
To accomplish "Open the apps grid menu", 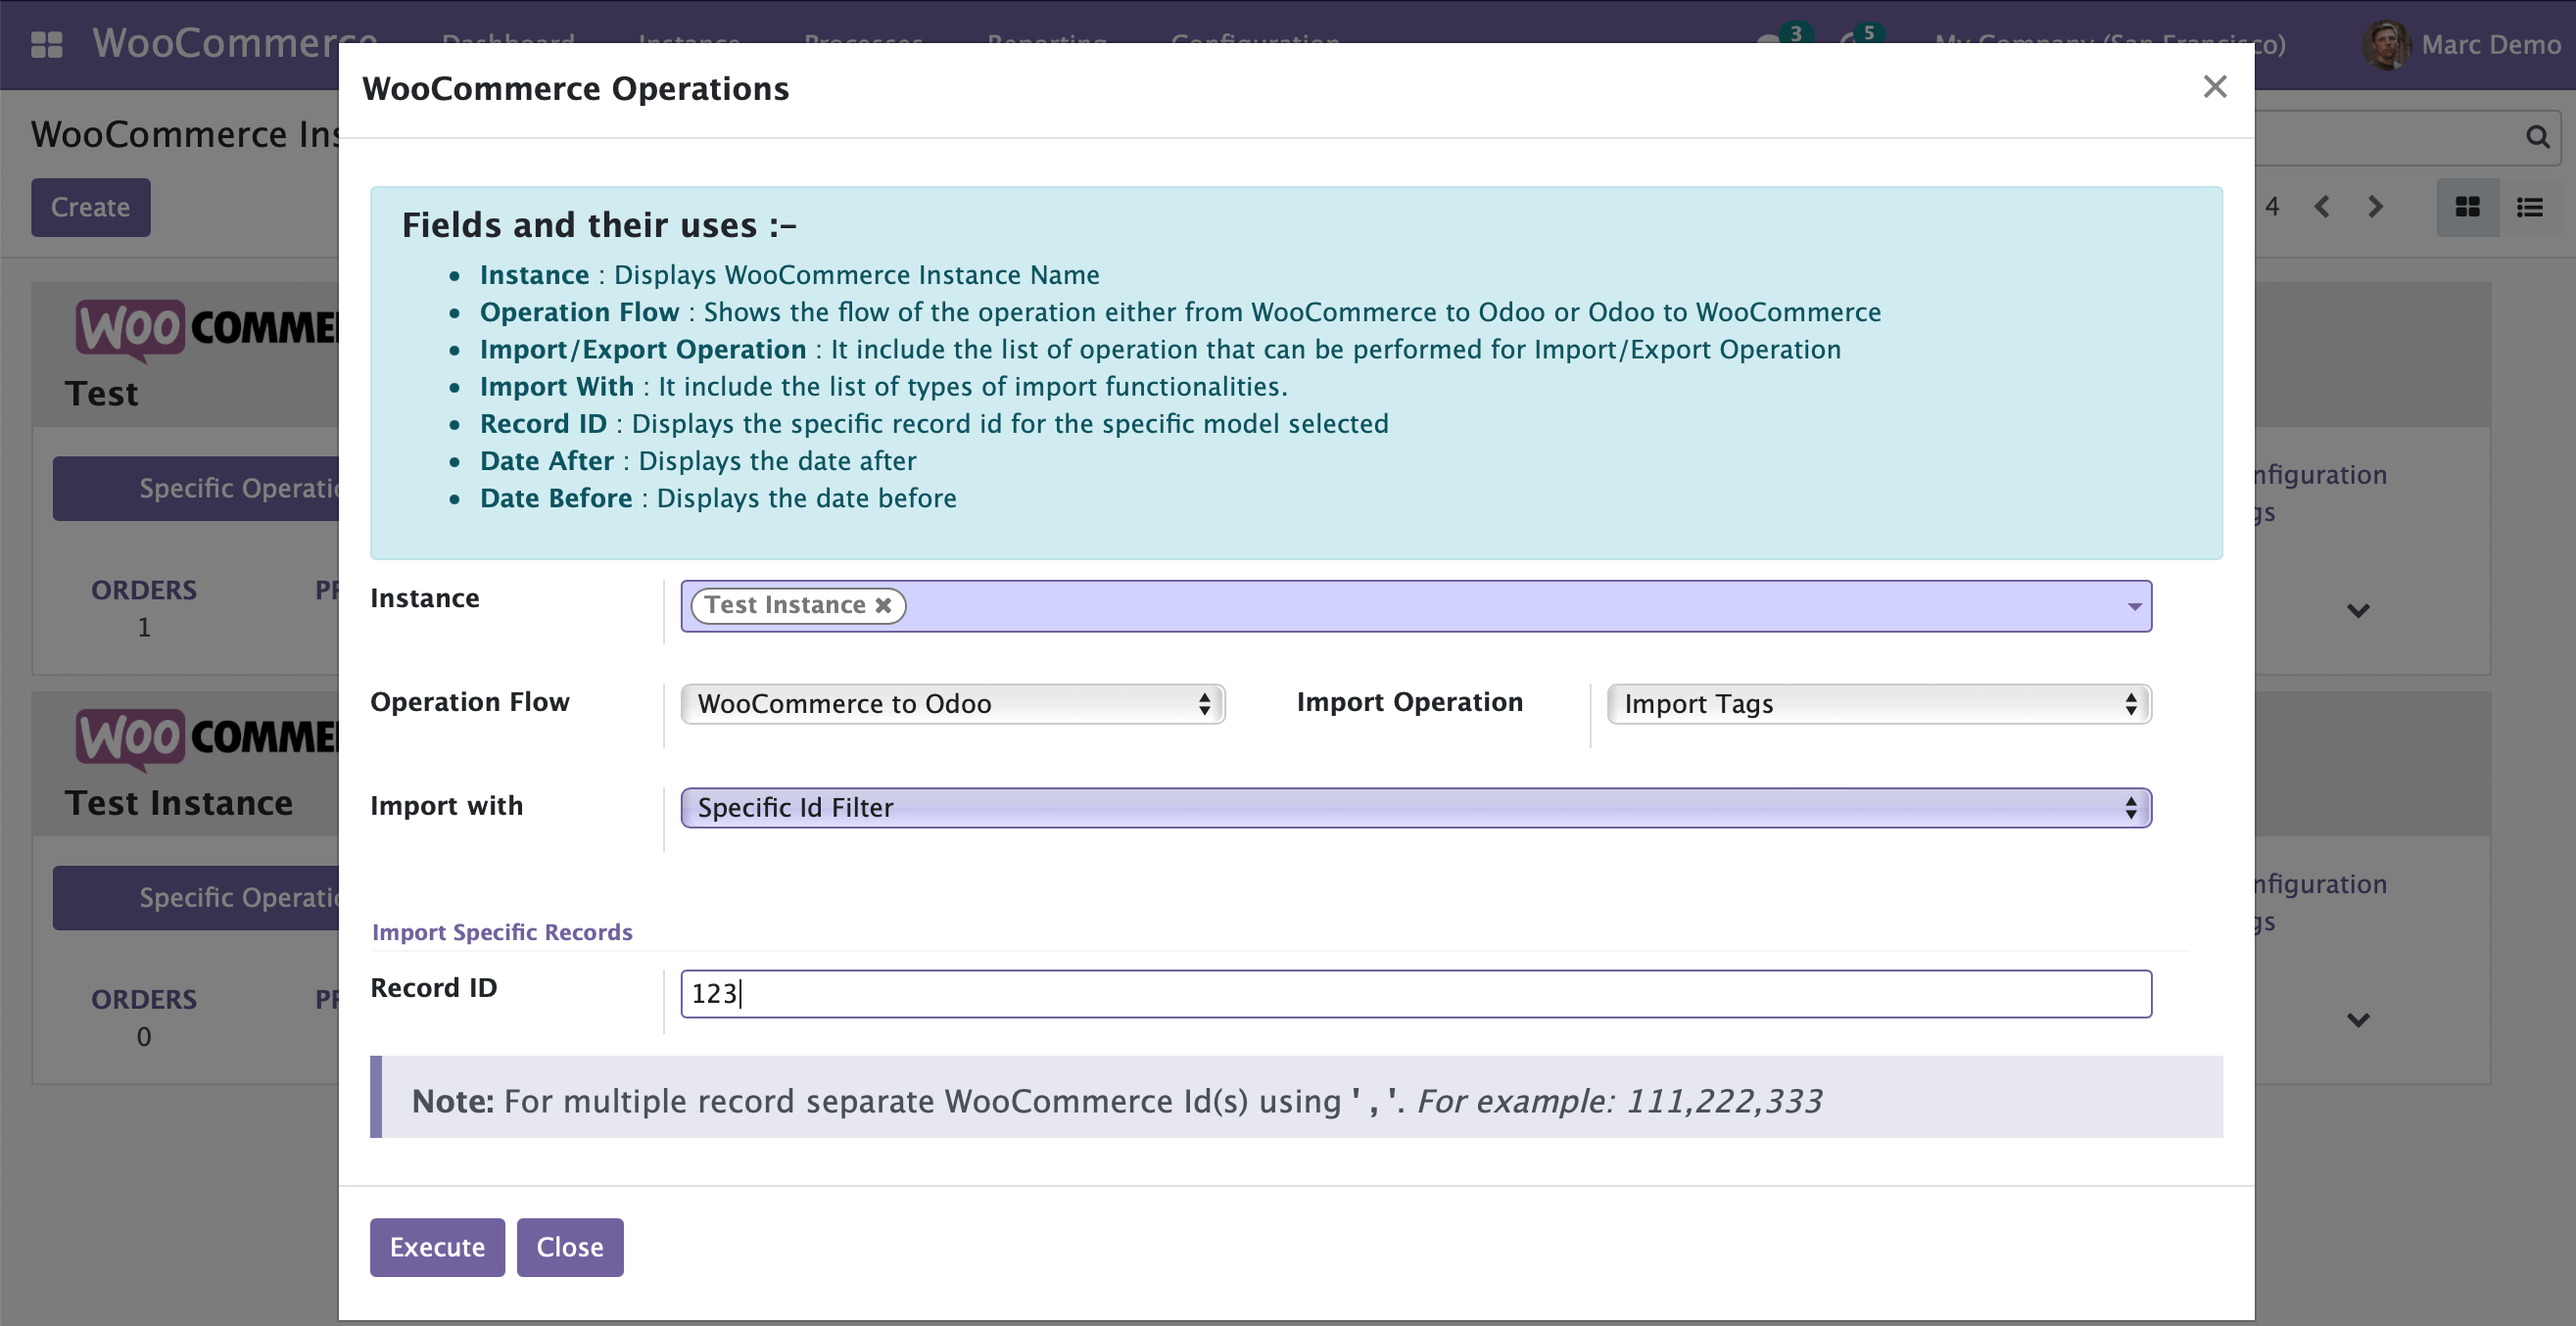I will click(x=45, y=44).
